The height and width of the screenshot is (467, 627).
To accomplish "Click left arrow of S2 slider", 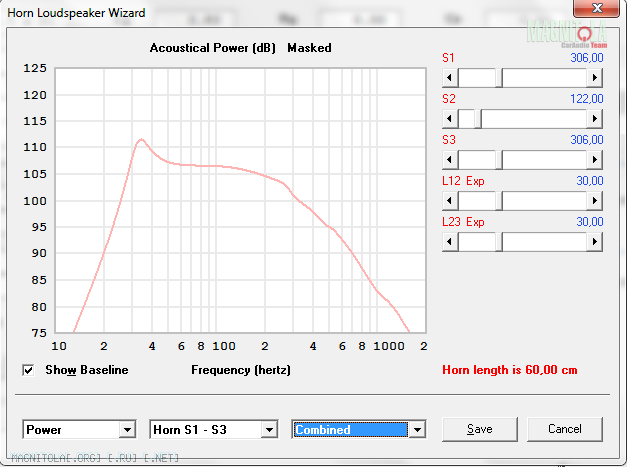I will pos(449,119).
